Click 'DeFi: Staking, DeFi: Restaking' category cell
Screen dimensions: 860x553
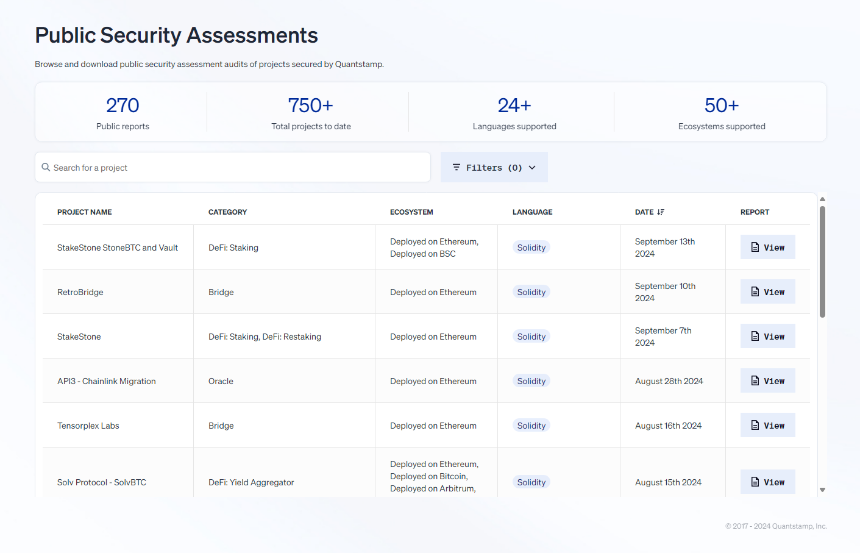264,336
